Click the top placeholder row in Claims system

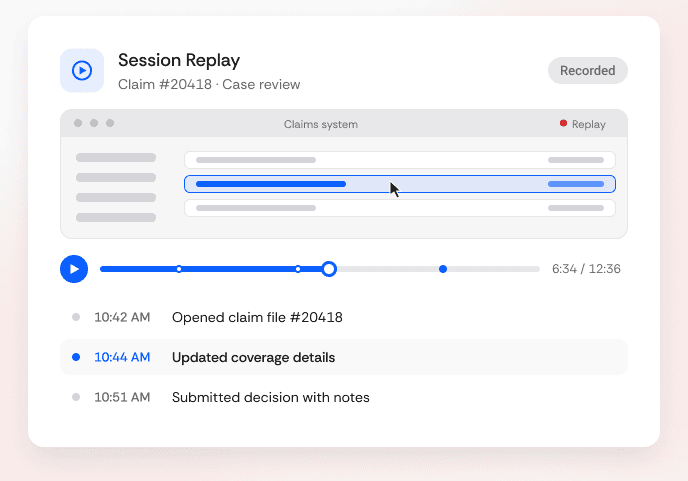tap(400, 160)
